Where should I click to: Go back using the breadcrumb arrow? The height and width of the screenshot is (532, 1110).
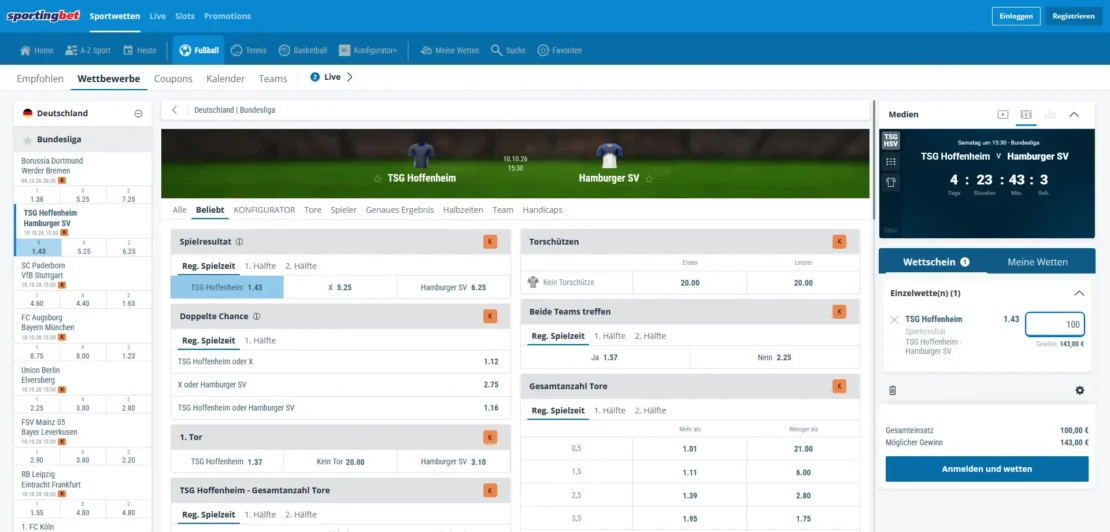[175, 110]
